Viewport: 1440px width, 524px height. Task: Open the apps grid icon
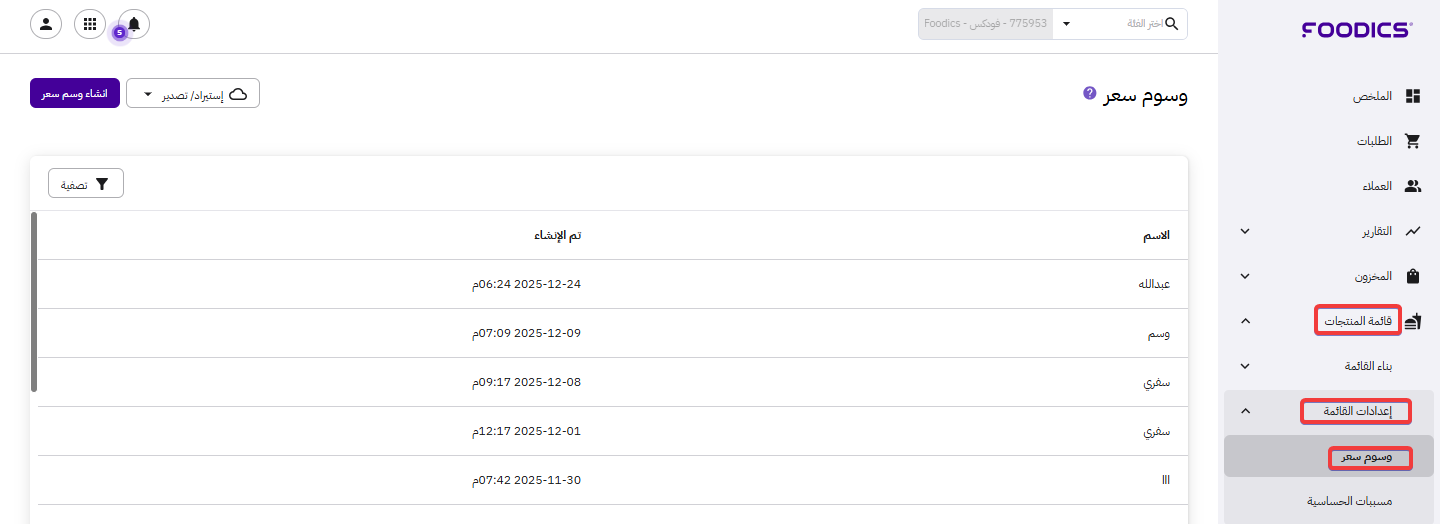click(x=90, y=24)
